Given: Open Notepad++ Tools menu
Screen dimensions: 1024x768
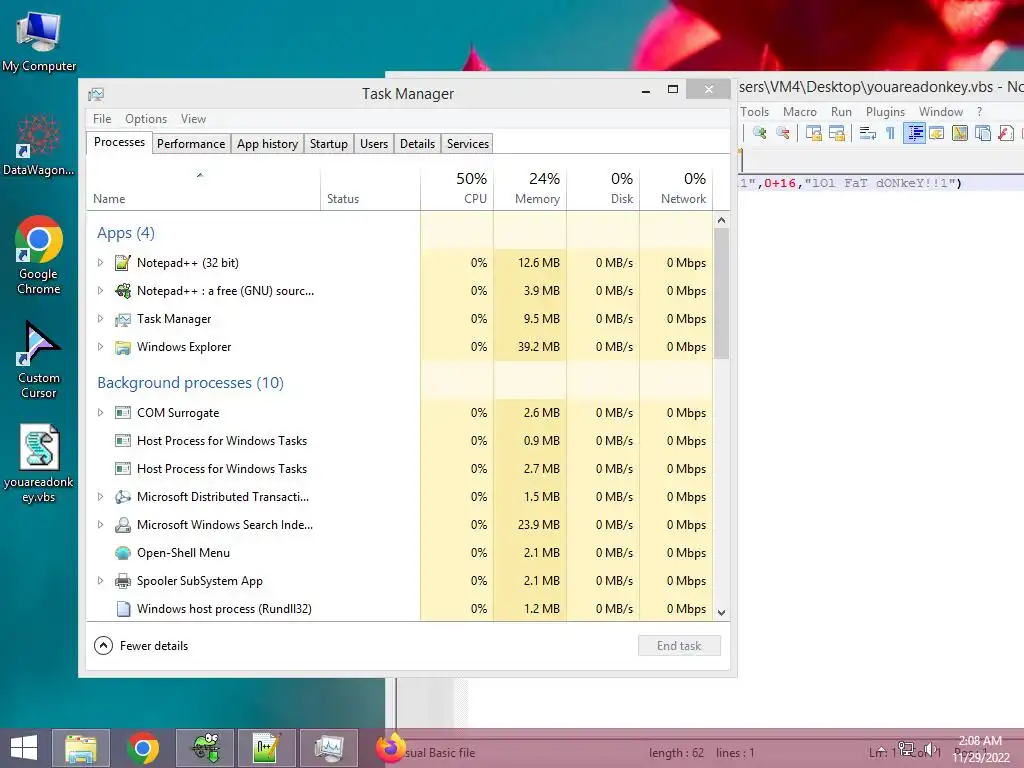Looking at the screenshot, I should [755, 112].
